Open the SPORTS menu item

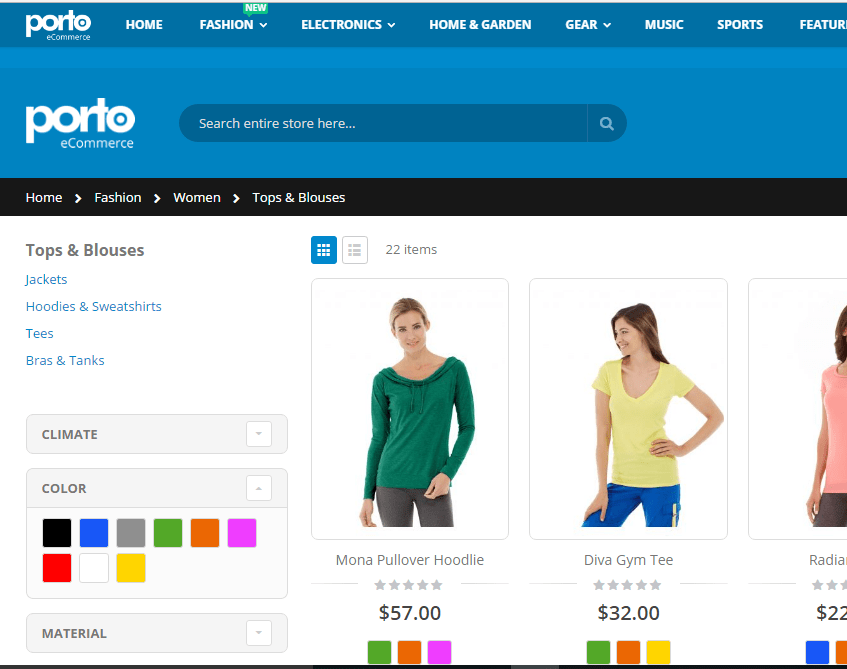[740, 24]
